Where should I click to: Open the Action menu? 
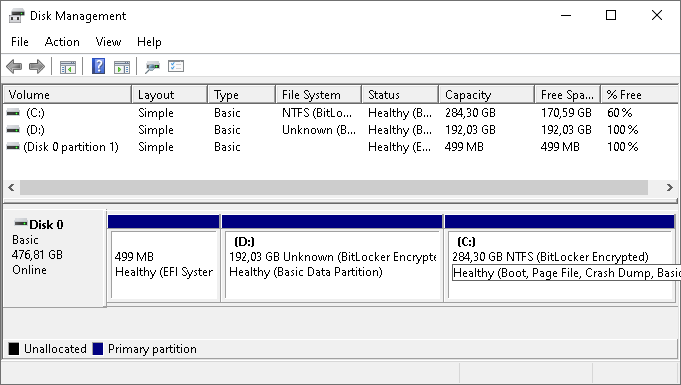(x=62, y=42)
